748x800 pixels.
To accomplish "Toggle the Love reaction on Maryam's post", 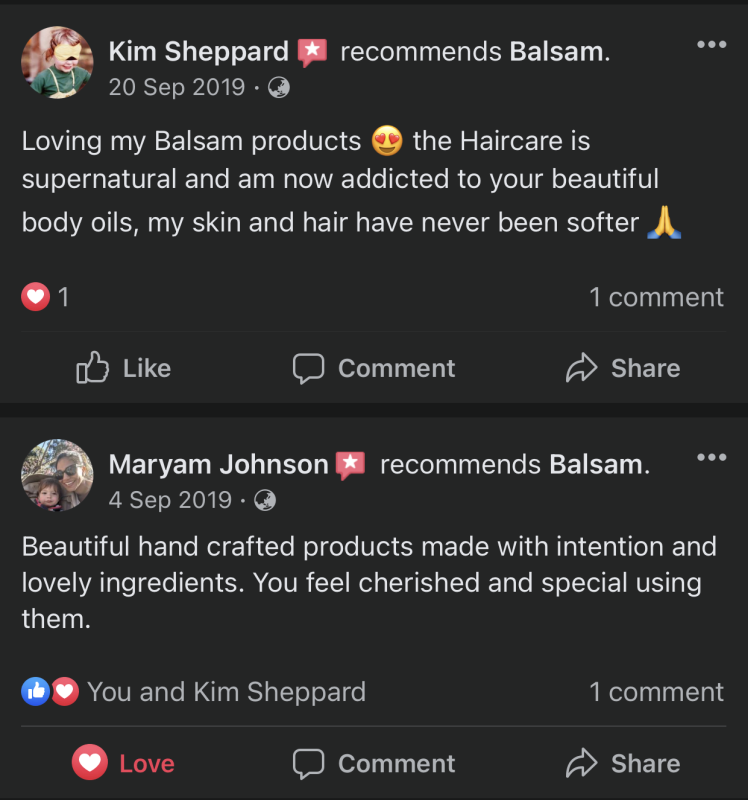I will pyautogui.click(x=123, y=763).
